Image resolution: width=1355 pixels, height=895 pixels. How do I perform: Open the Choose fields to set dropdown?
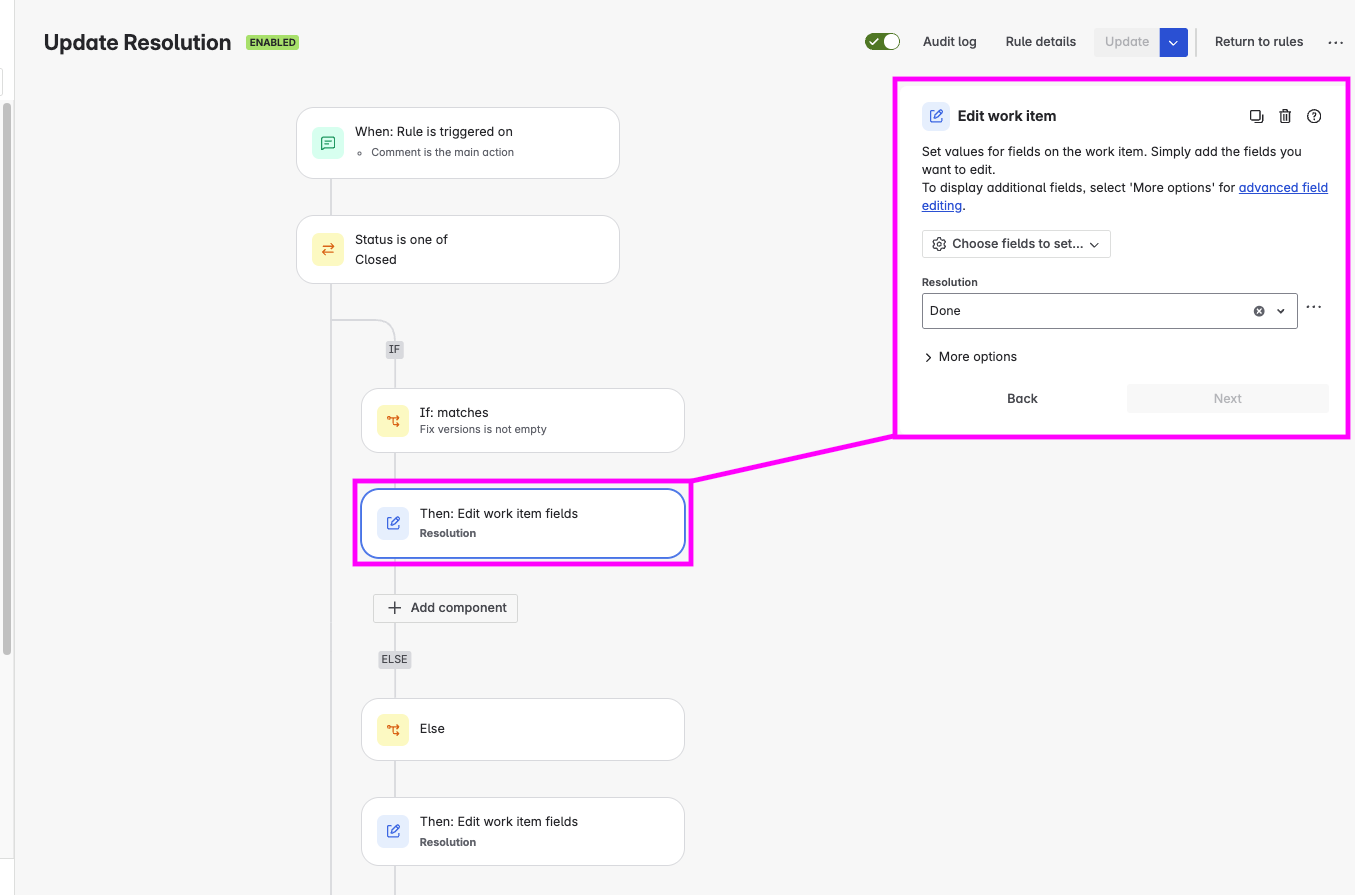(1016, 244)
